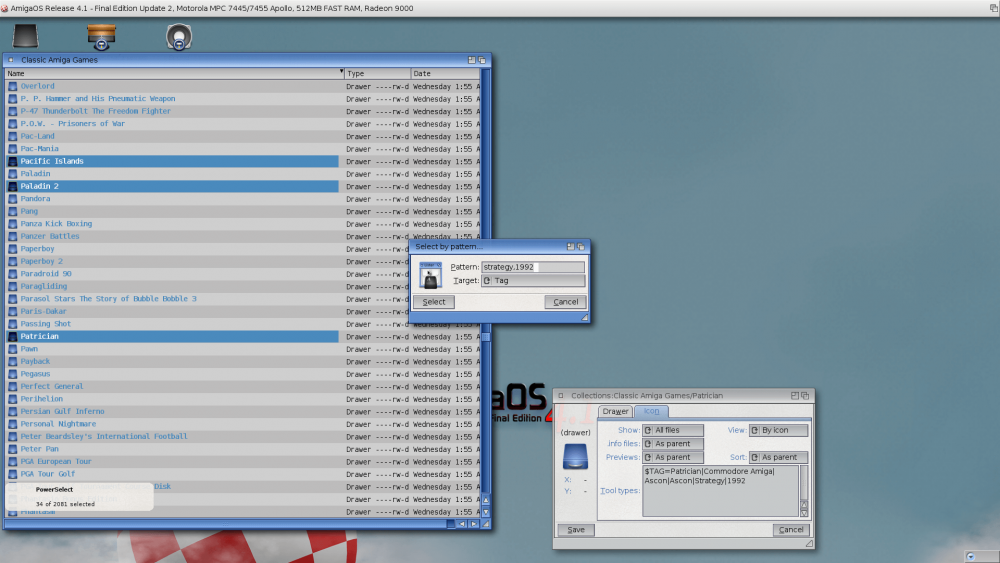Select Payback entry

click(35, 361)
